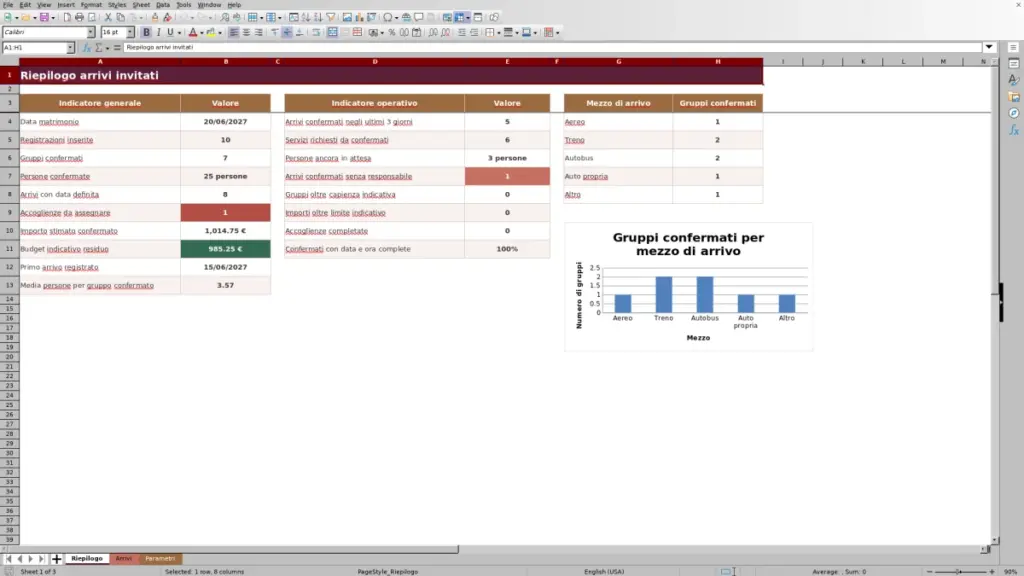This screenshot has width=1024, height=576.
Task: Open the Sidebar Navigator icon
Action: click(1014, 114)
